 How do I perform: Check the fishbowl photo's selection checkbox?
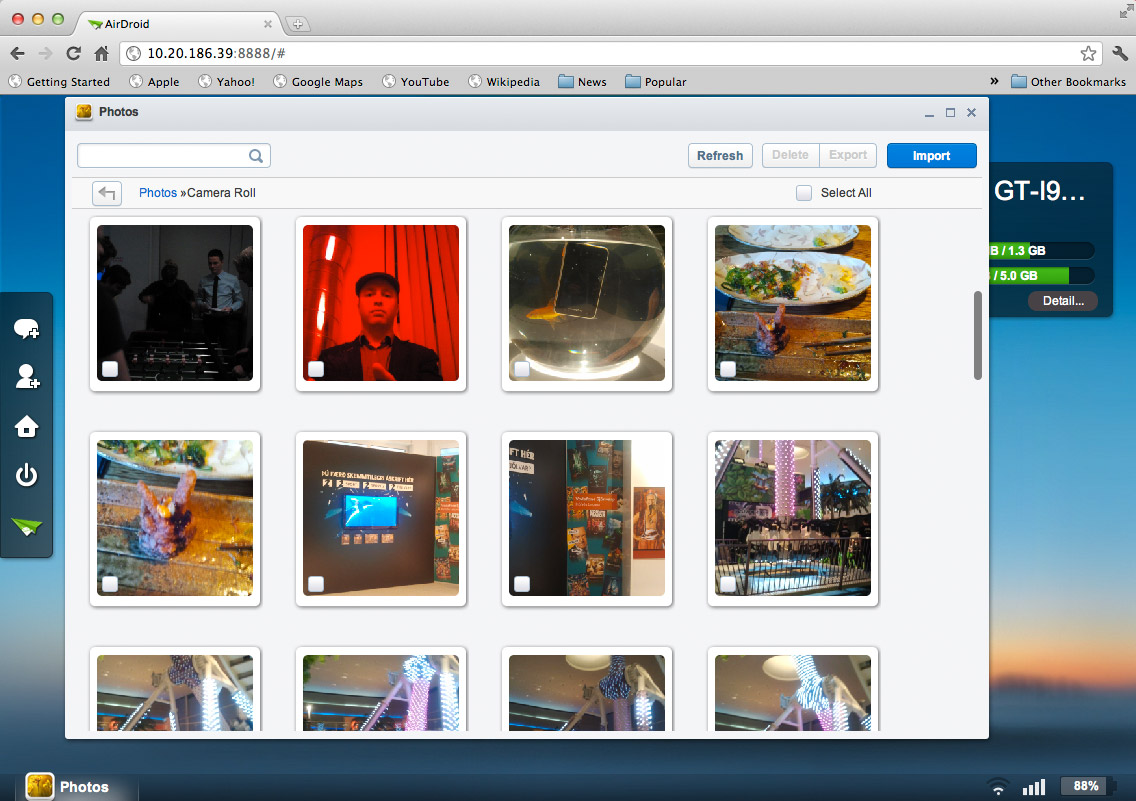point(521,370)
